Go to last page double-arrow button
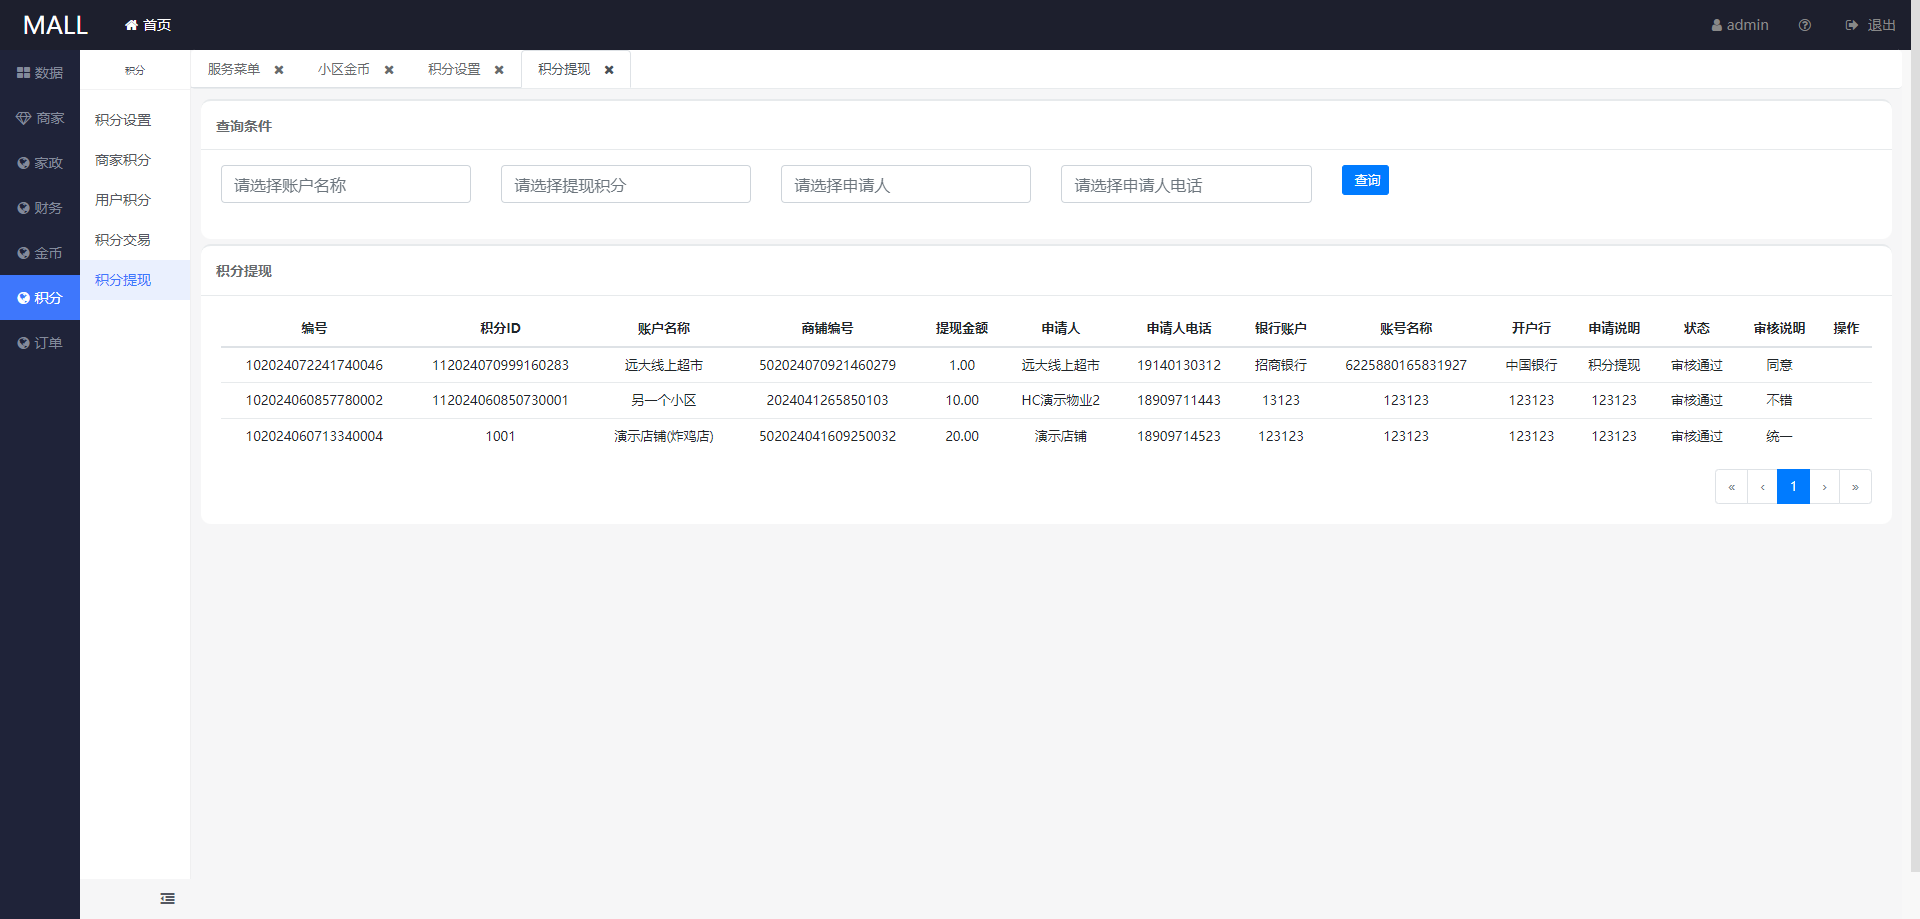This screenshot has height=919, width=1920. [x=1855, y=487]
